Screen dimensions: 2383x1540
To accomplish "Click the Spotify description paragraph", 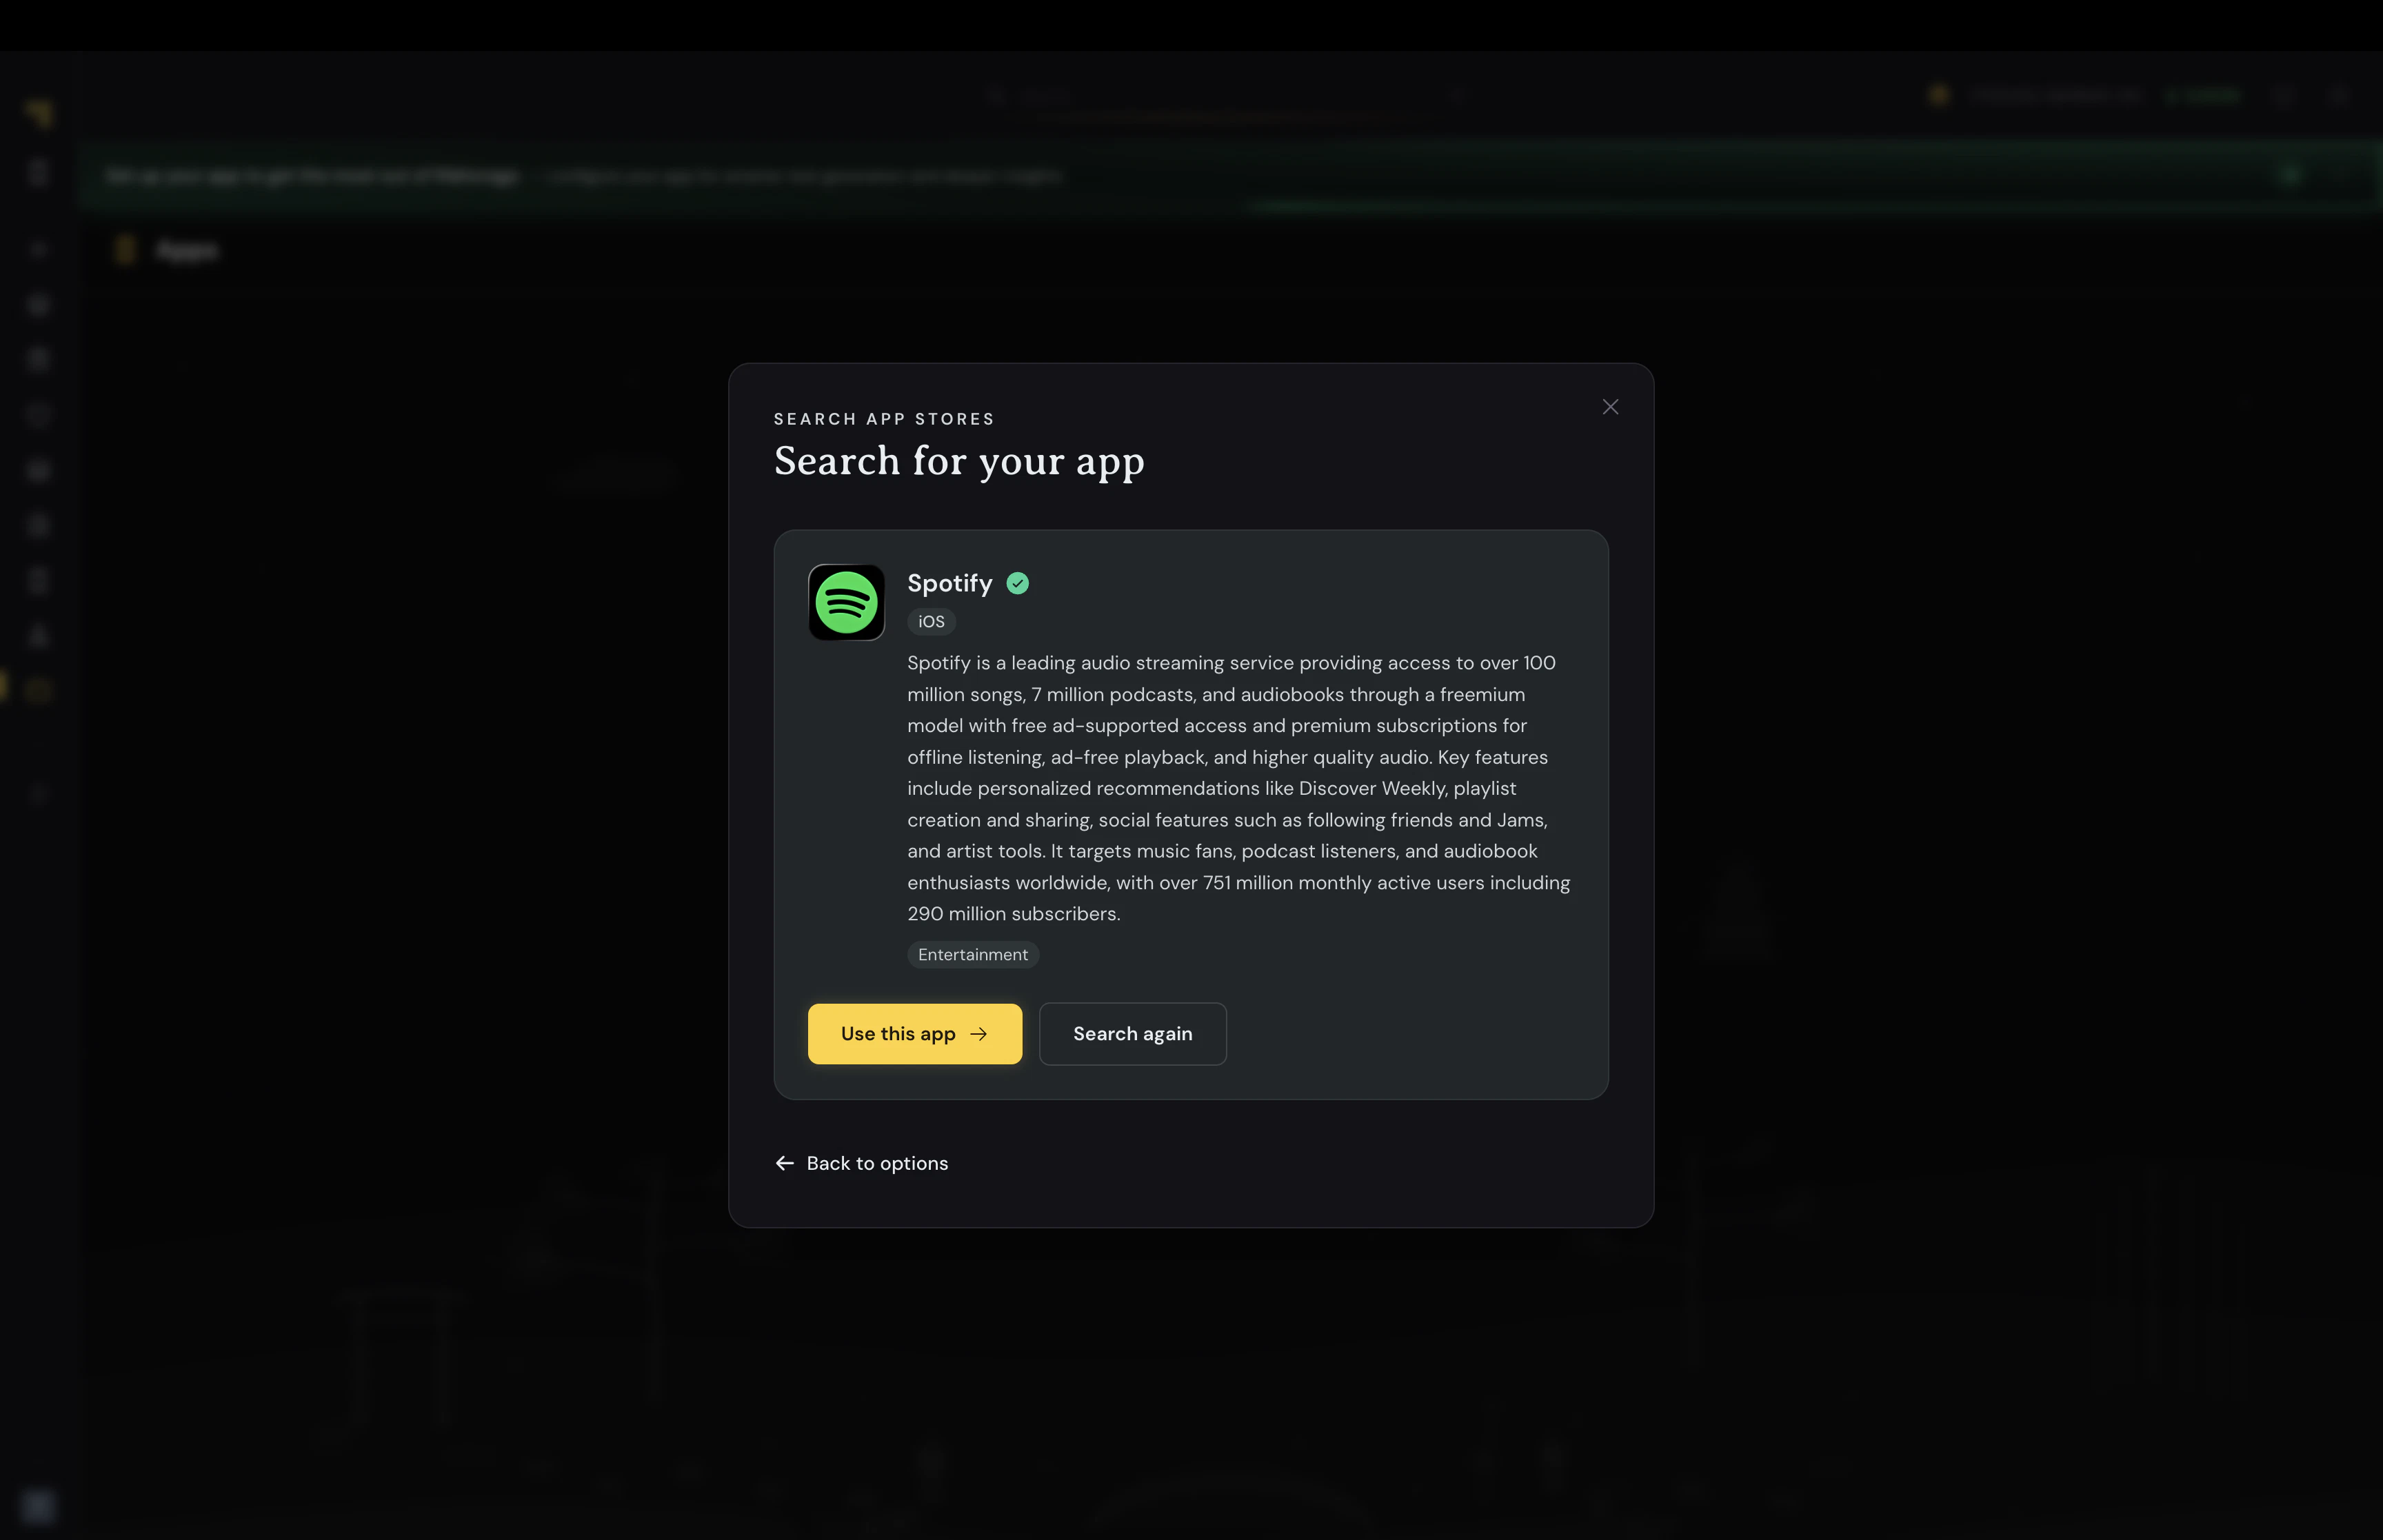I will click(1238, 788).
